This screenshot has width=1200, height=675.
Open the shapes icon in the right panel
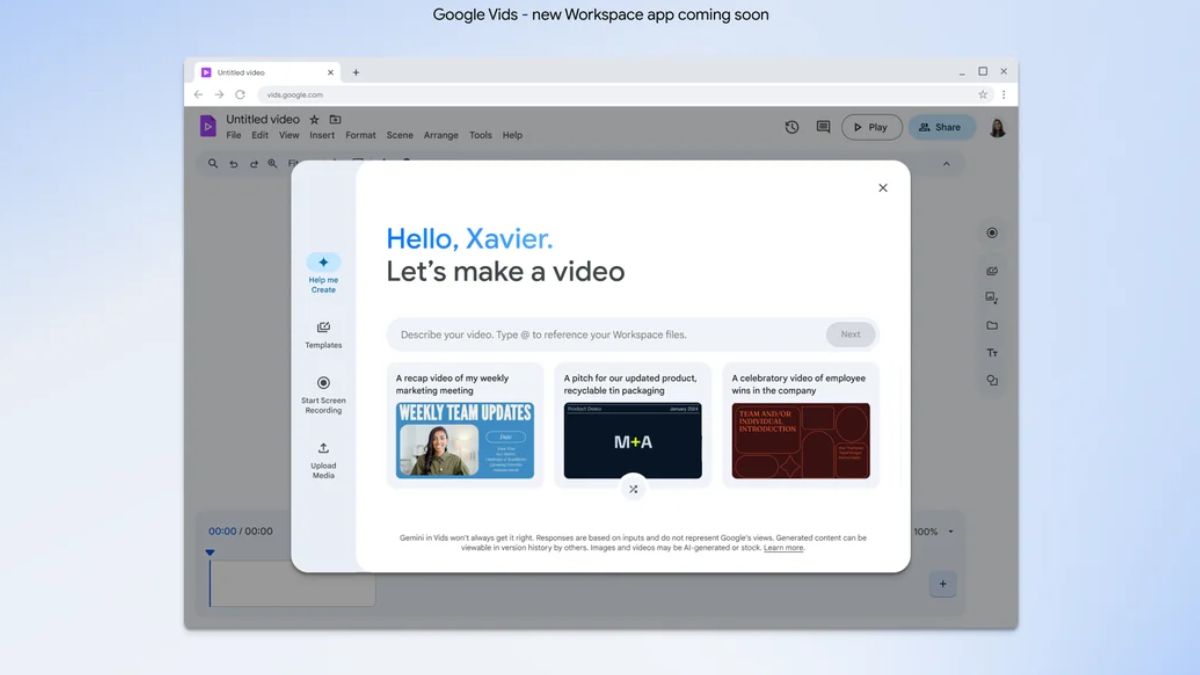coord(992,380)
